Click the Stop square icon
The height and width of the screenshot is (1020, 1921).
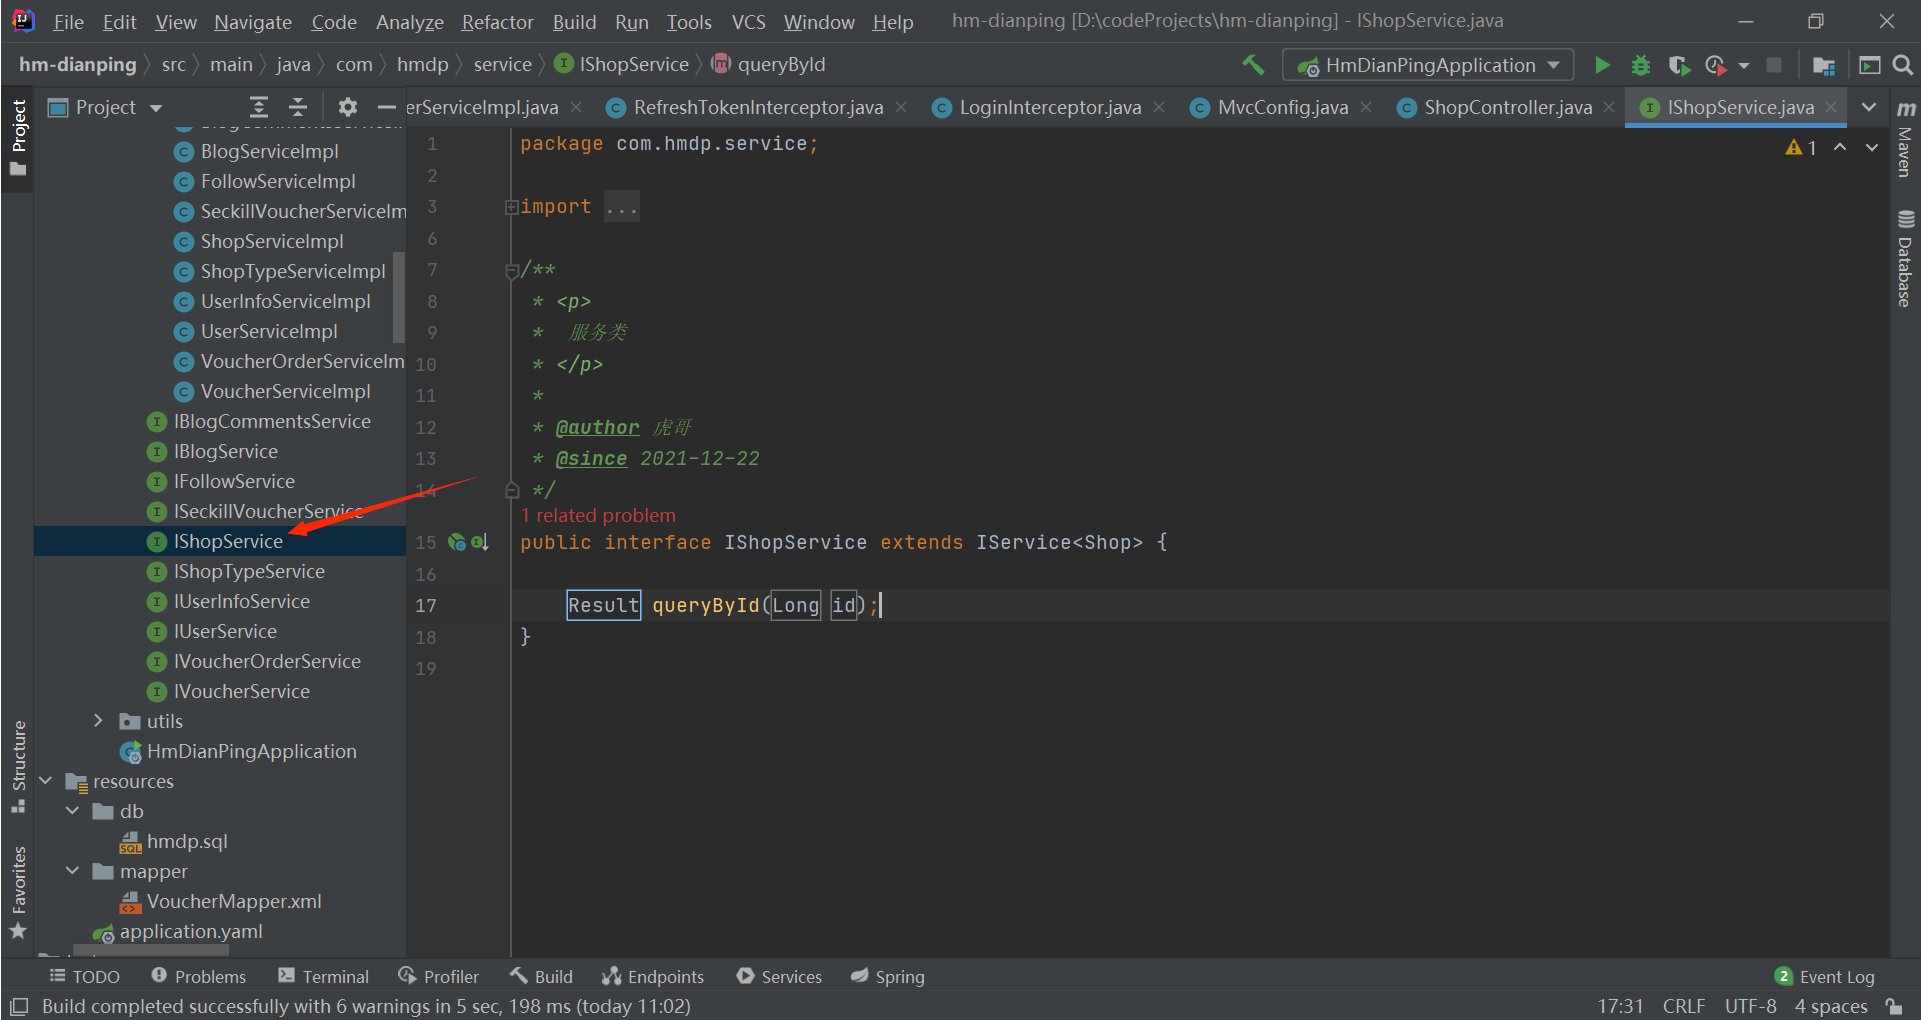point(1774,65)
